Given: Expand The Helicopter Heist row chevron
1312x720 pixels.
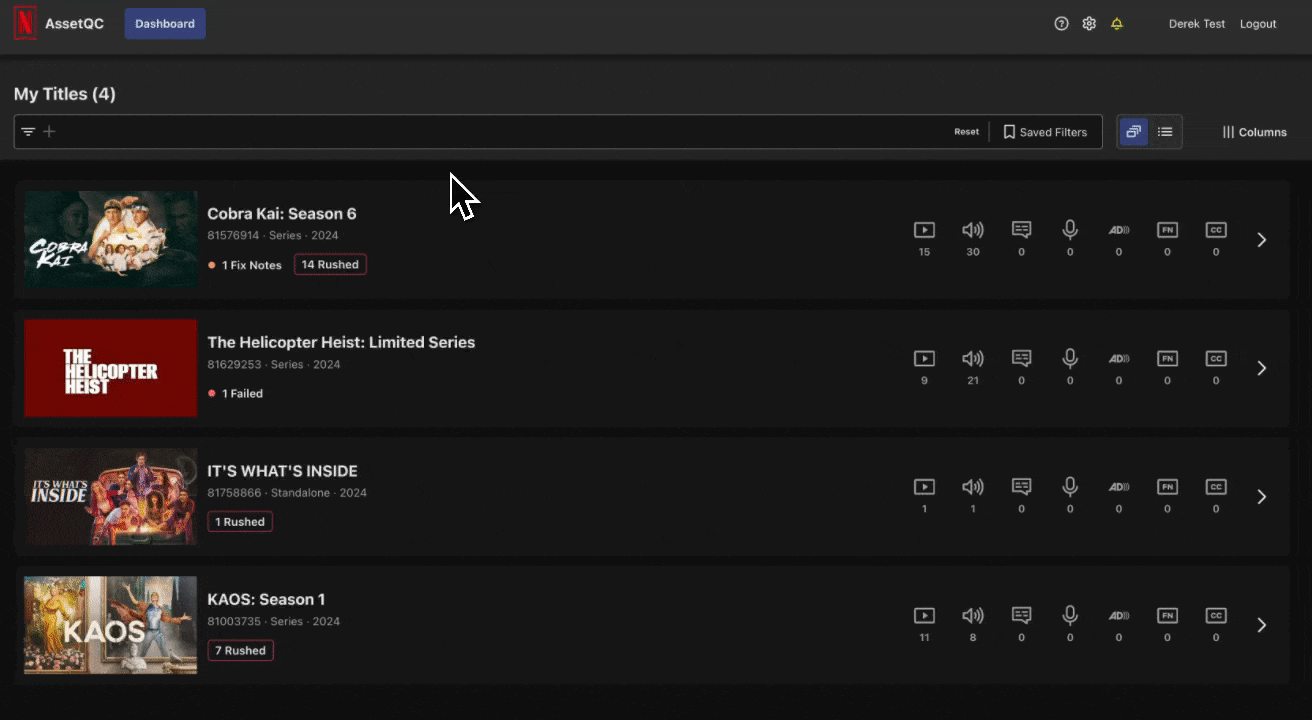Looking at the screenshot, I should pyautogui.click(x=1262, y=368).
